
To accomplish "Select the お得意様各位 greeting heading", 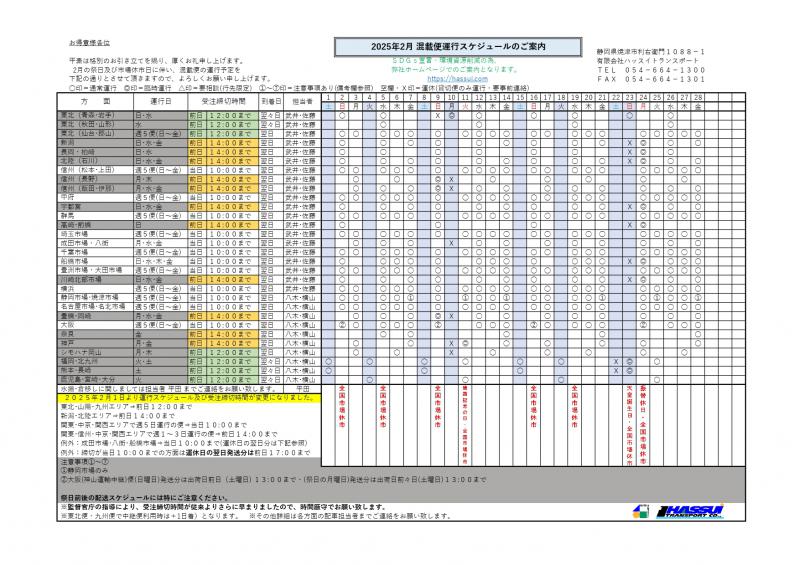I will coord(89,43).
